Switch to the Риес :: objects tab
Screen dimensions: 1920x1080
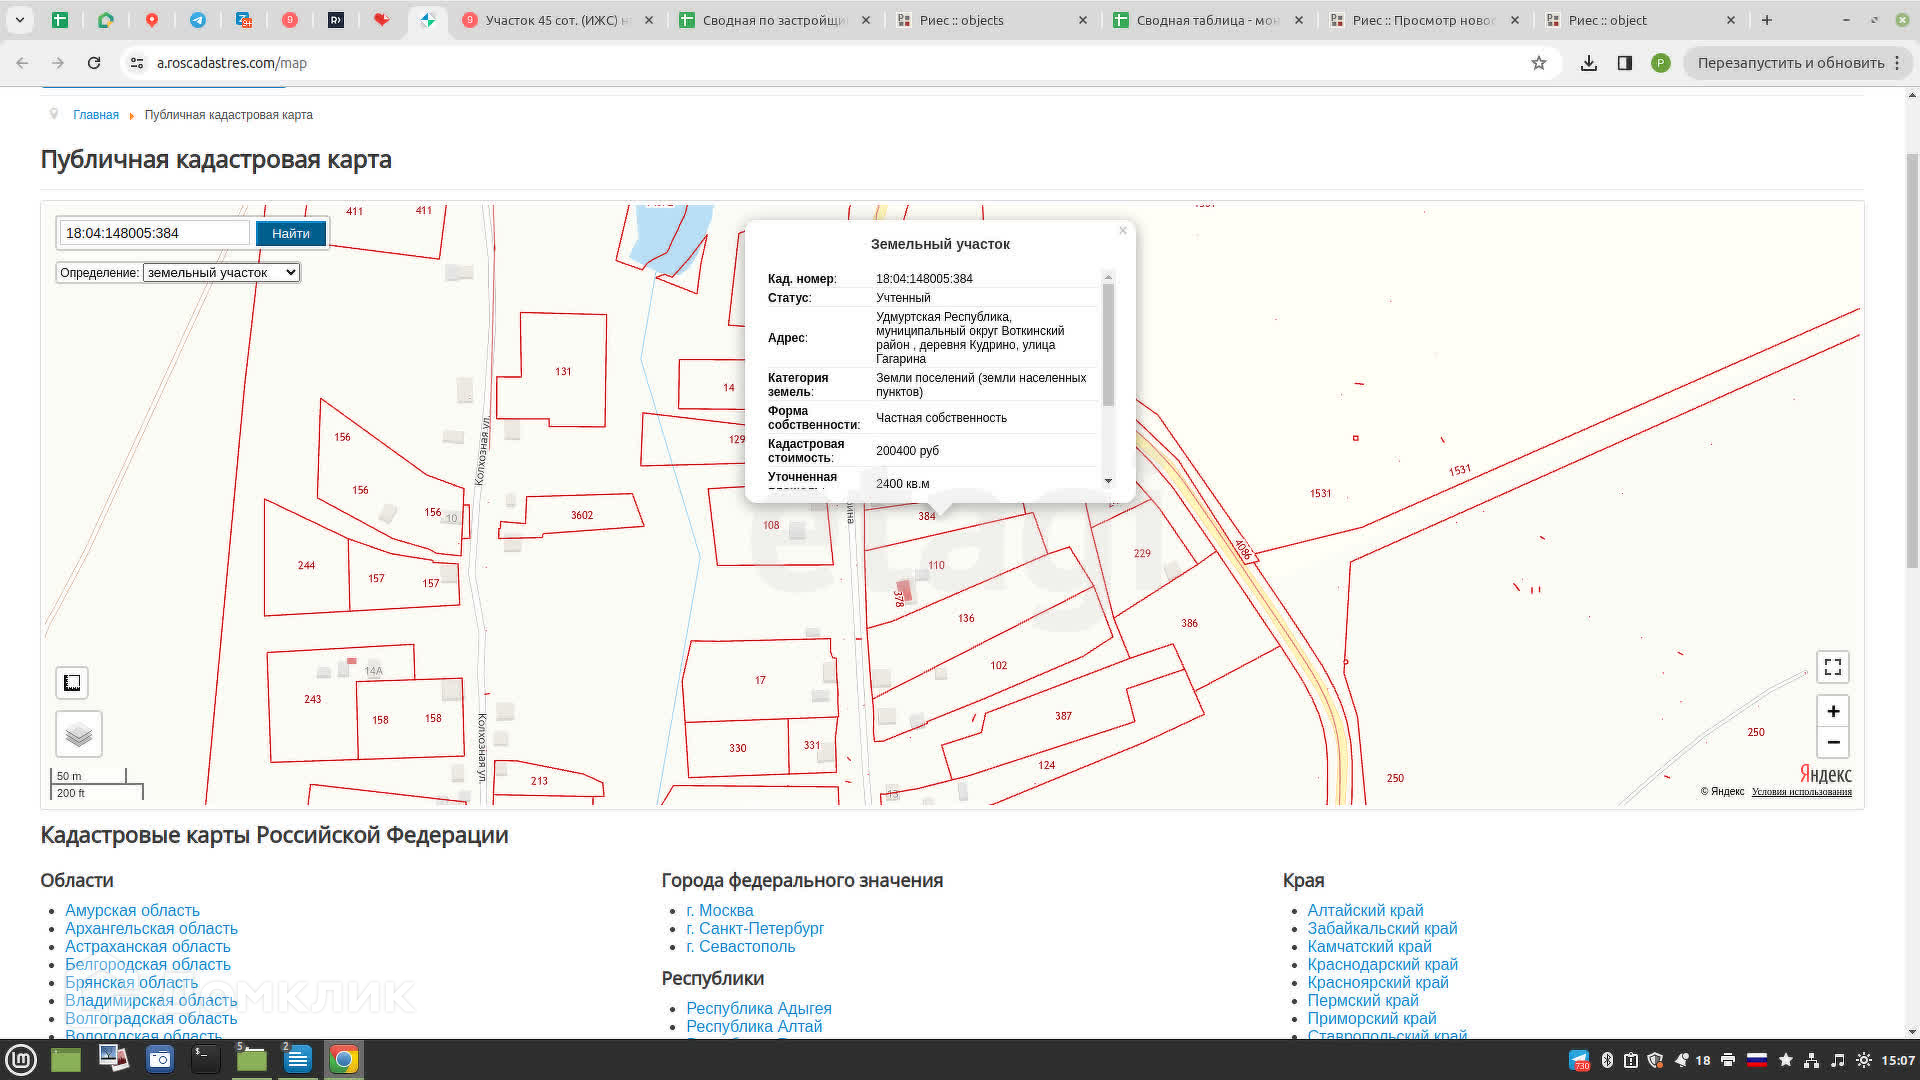(x=960, y=20)
